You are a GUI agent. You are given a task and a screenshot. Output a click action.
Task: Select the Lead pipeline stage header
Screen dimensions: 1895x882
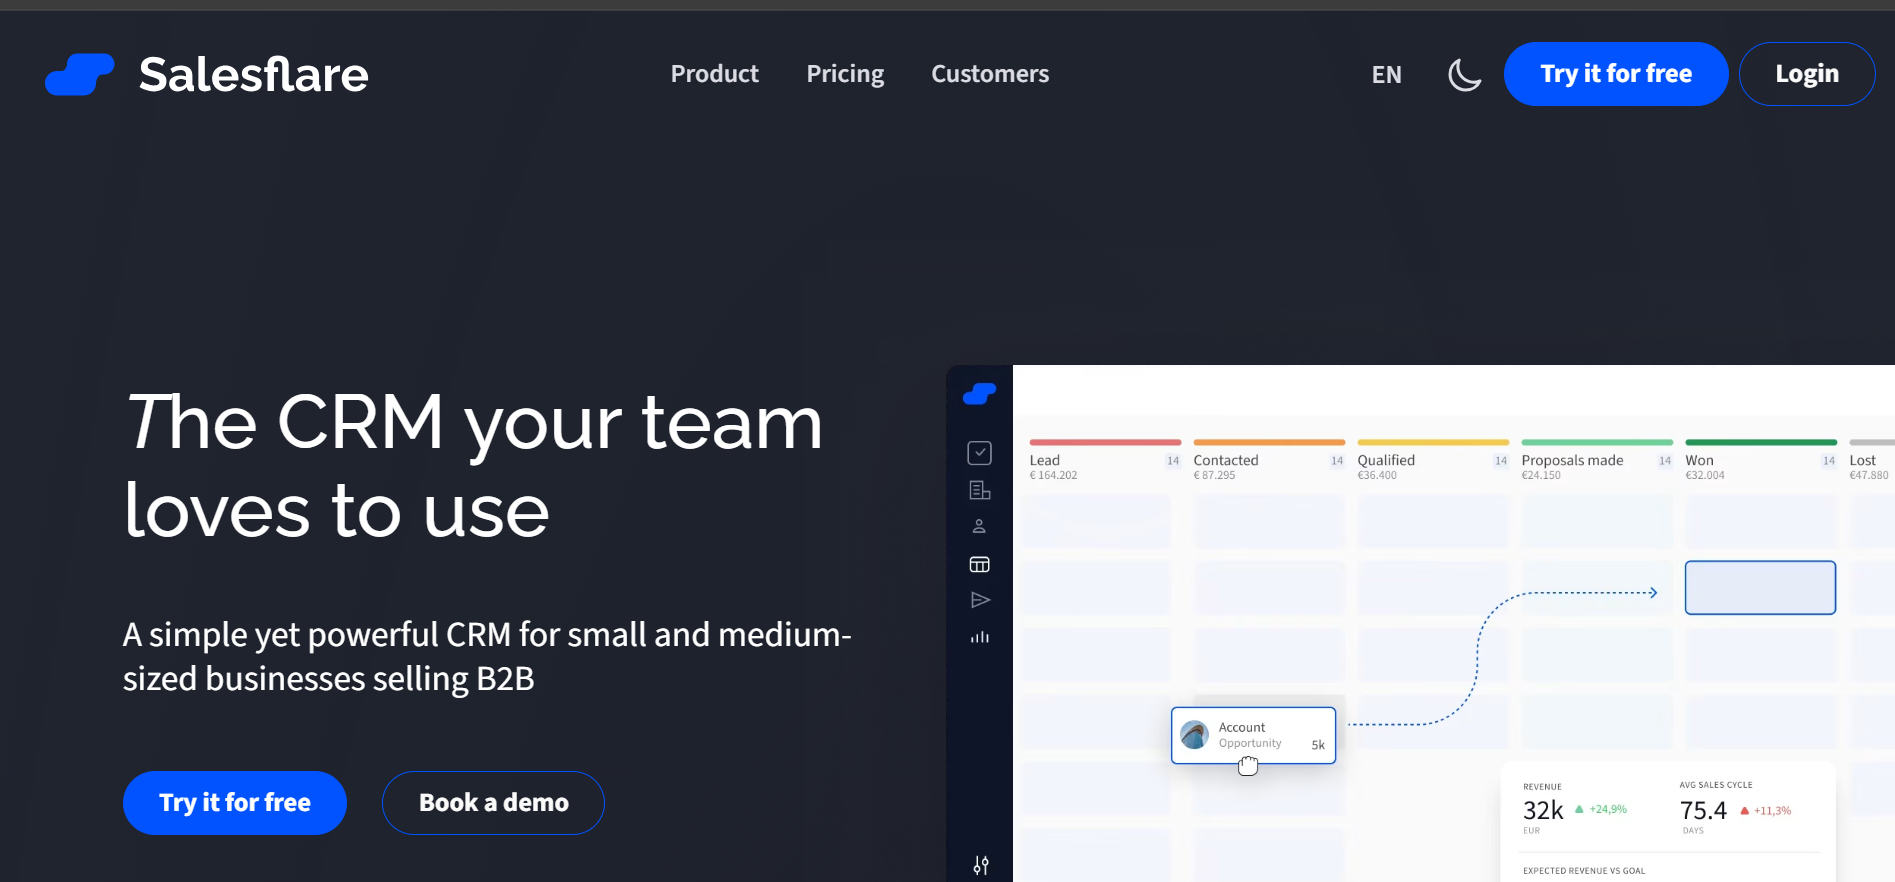[1105, 461]
